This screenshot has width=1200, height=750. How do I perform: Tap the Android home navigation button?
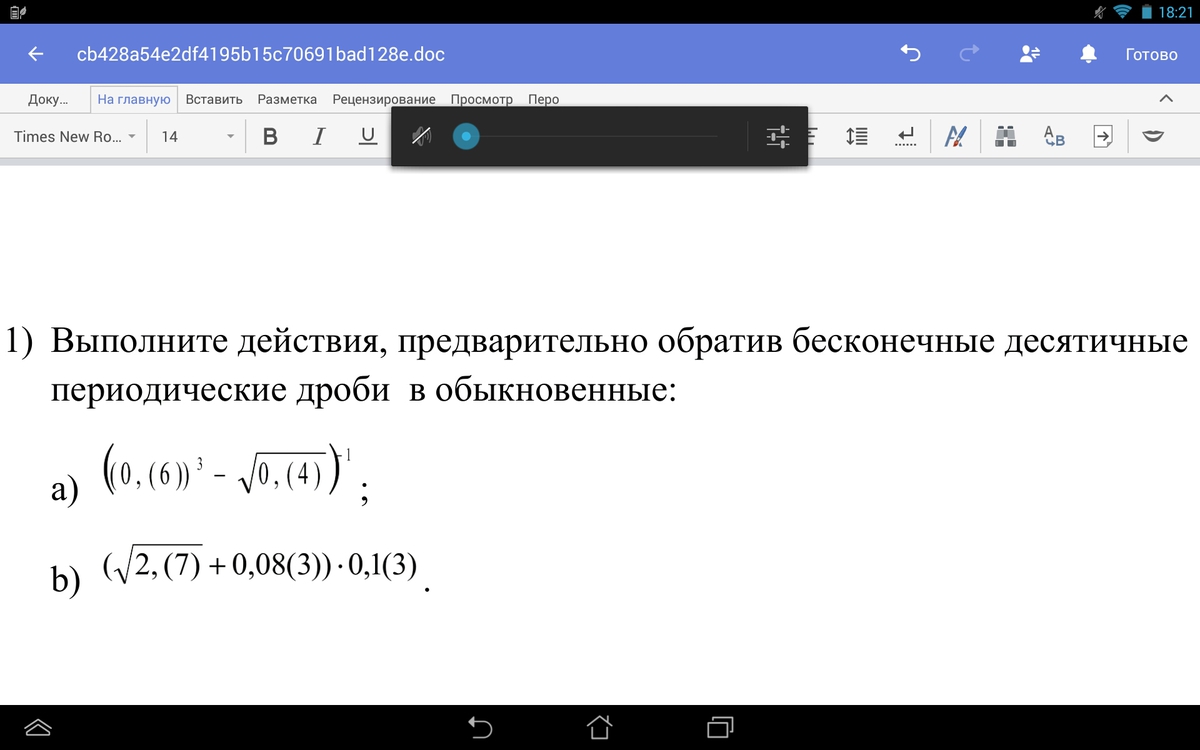[x=599, y=727]
